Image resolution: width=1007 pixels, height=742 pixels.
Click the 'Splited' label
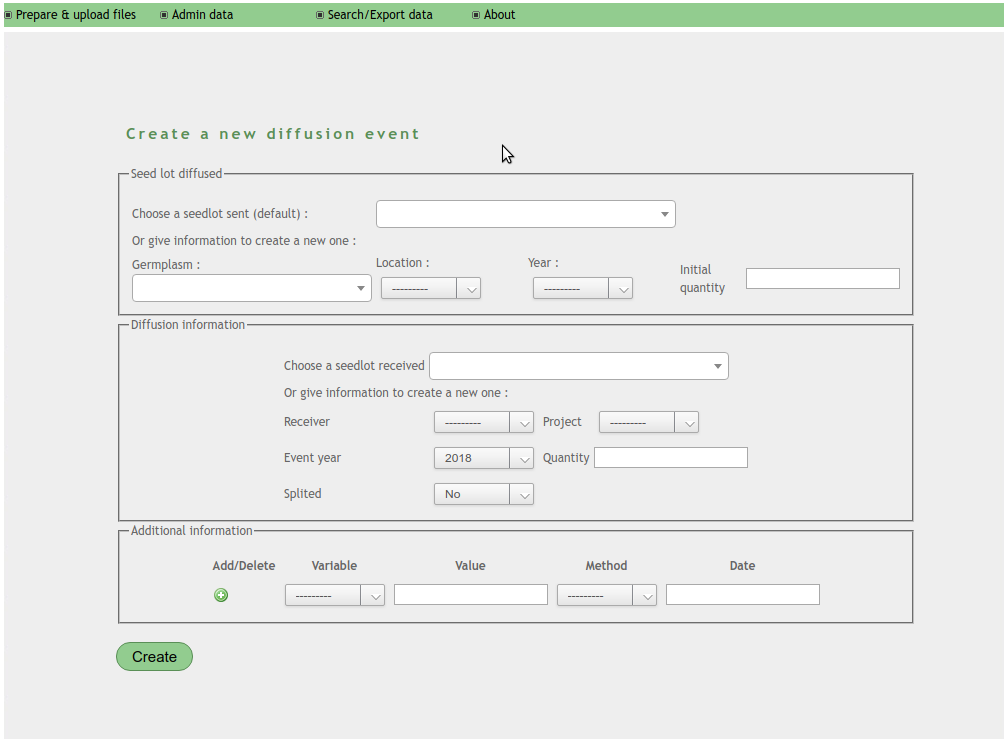coord(302,493)
